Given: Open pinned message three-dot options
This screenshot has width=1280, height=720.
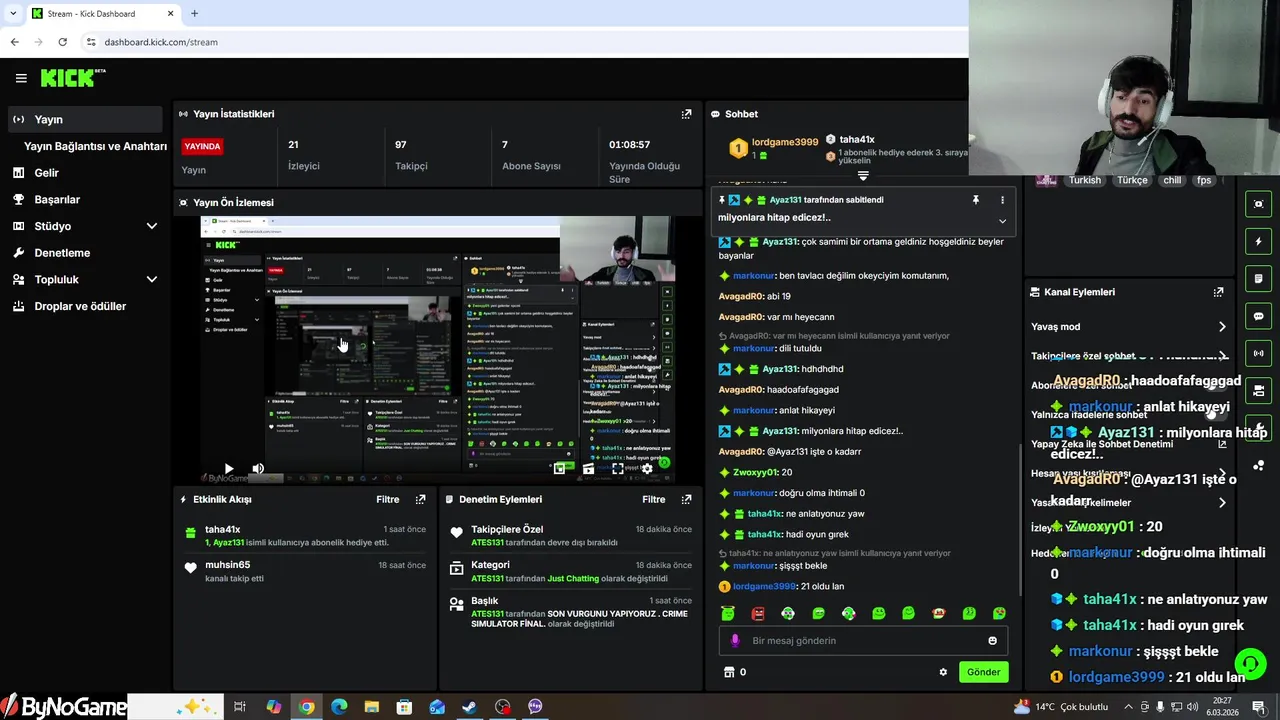Looking at the screenshot, I should pyautogui.click(x=1002, y=200).
